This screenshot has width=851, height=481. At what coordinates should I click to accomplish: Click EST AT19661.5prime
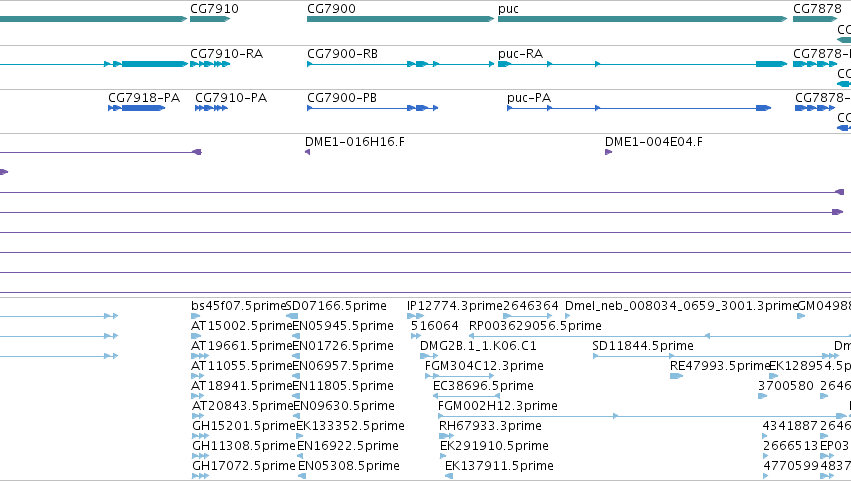(242, 346)
